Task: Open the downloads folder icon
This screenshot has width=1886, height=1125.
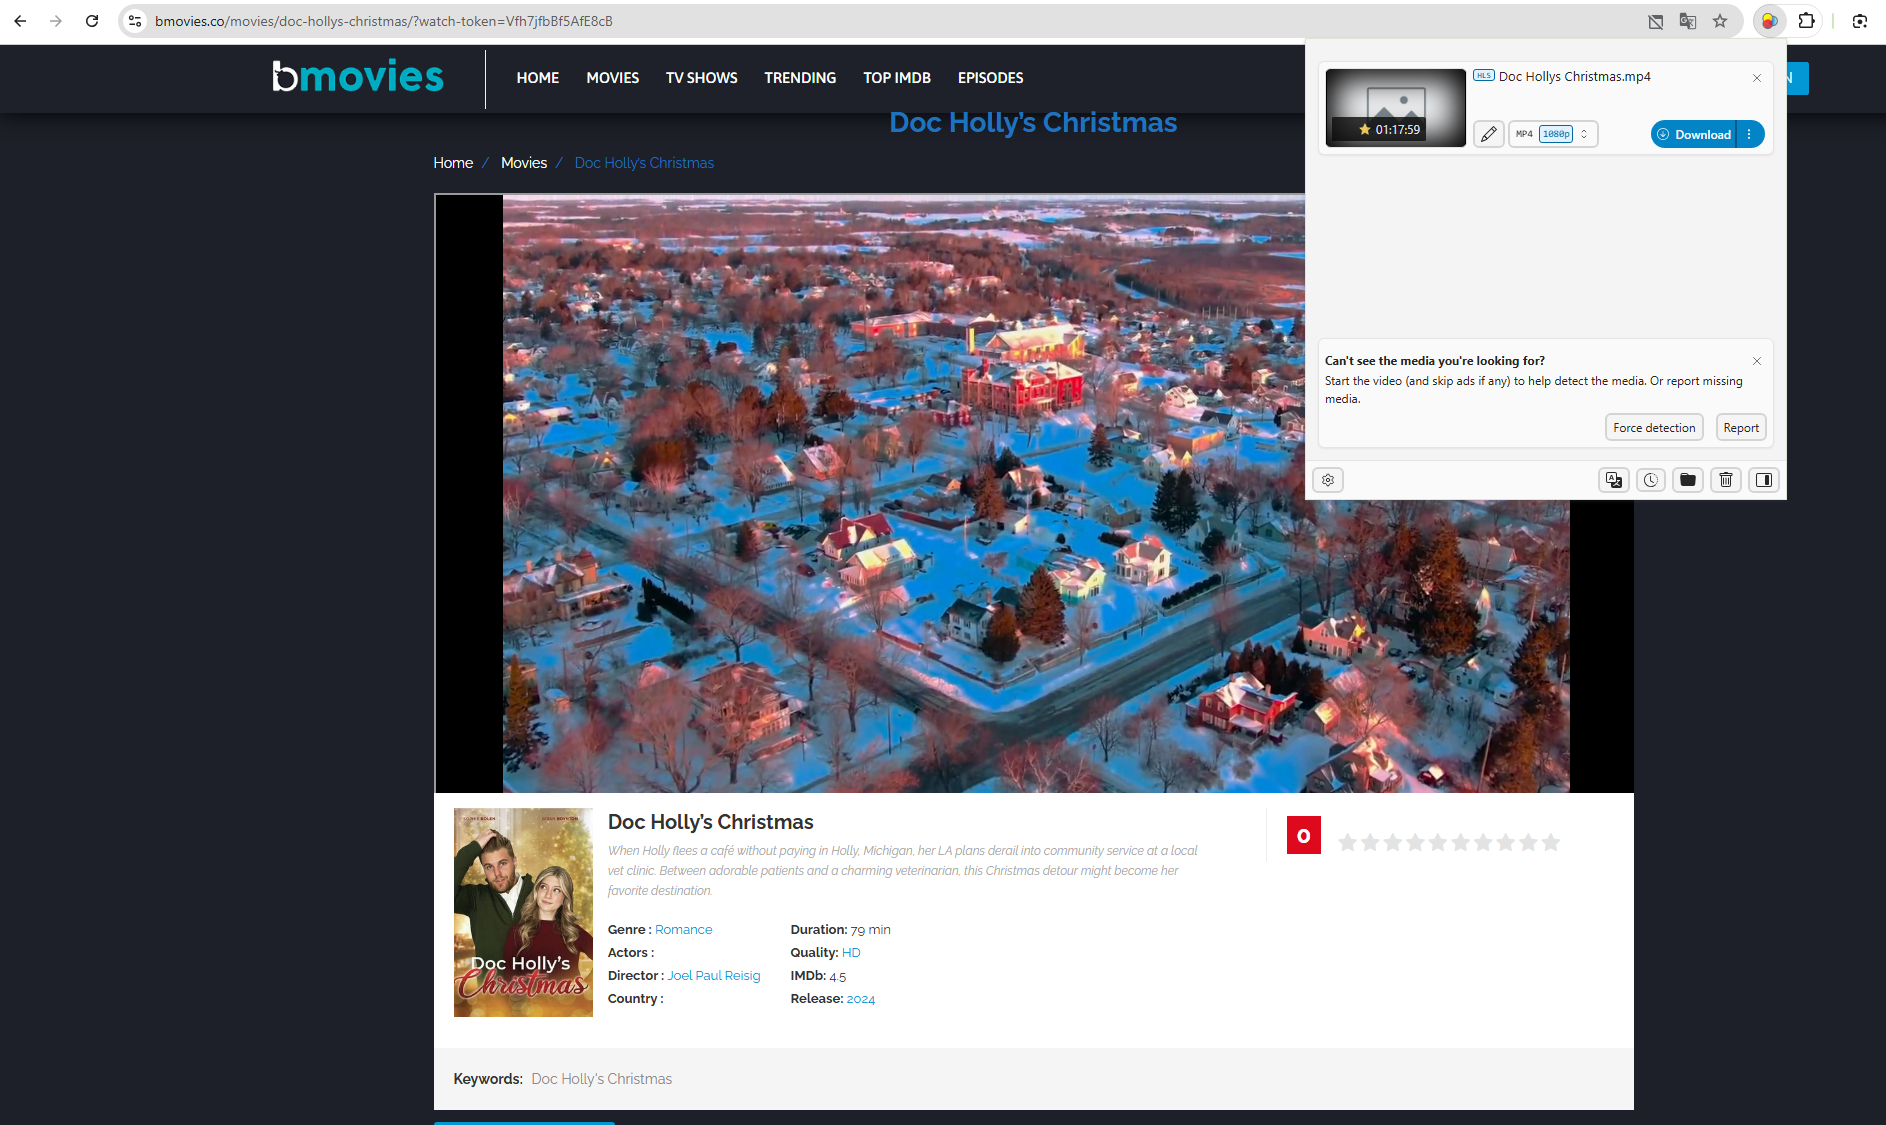Action: click(1688, 480)
